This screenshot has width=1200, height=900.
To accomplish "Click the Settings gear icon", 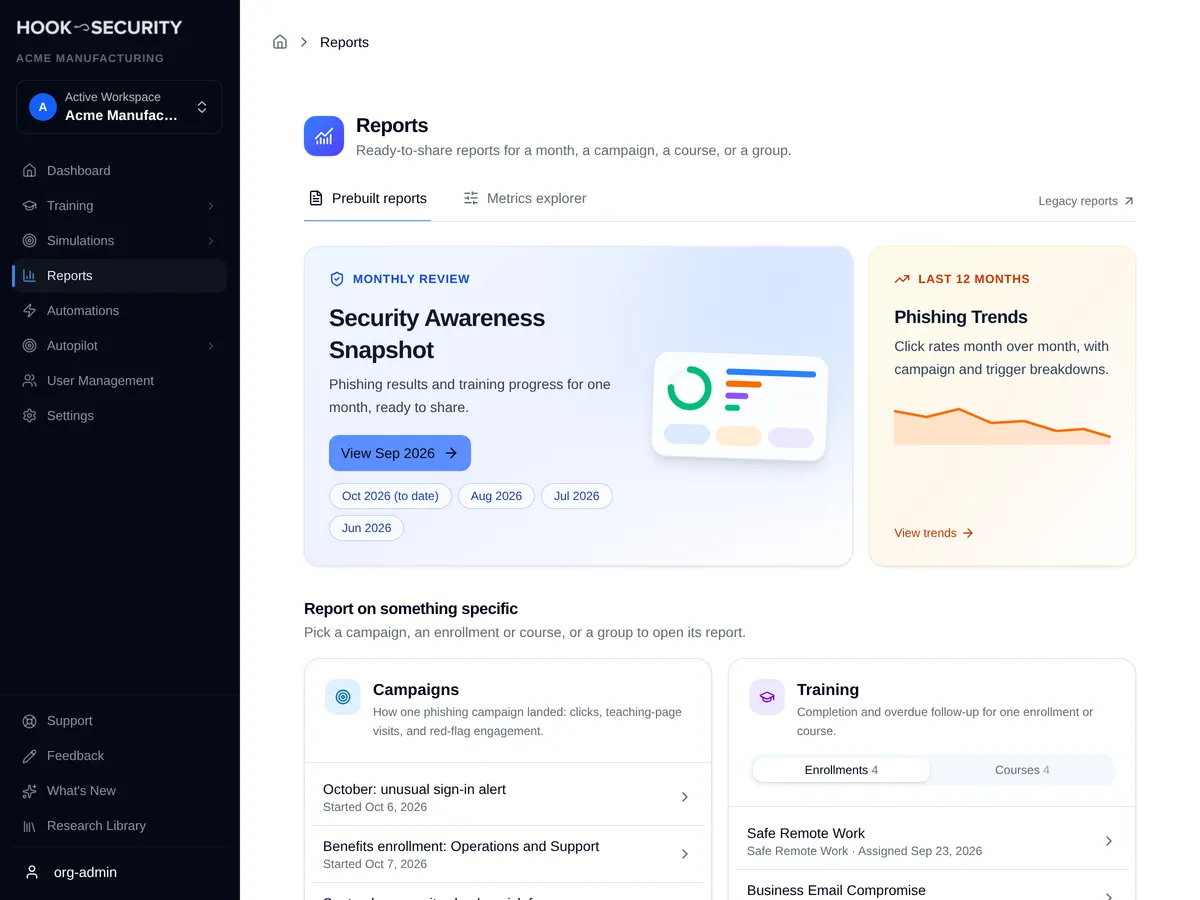I will (30, 416).
